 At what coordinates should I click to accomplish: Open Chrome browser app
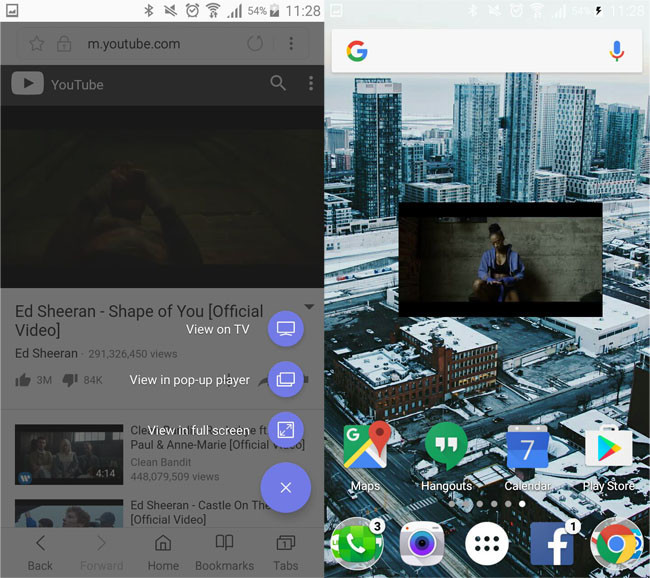coord(616,544)
